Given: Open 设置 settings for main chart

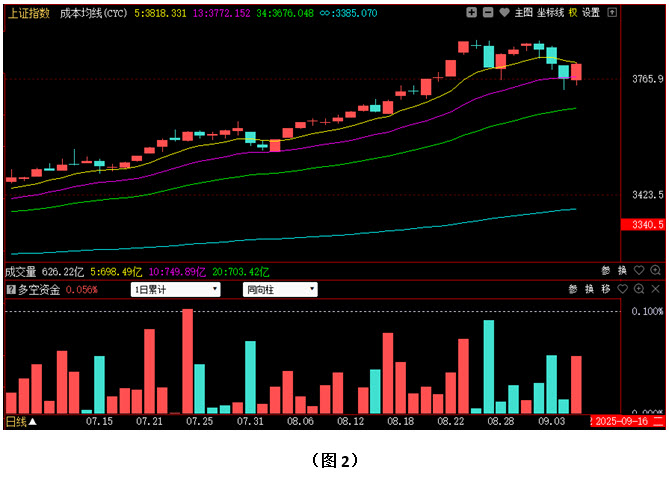Looking at the screenshot, I should (x=591, y=13).
